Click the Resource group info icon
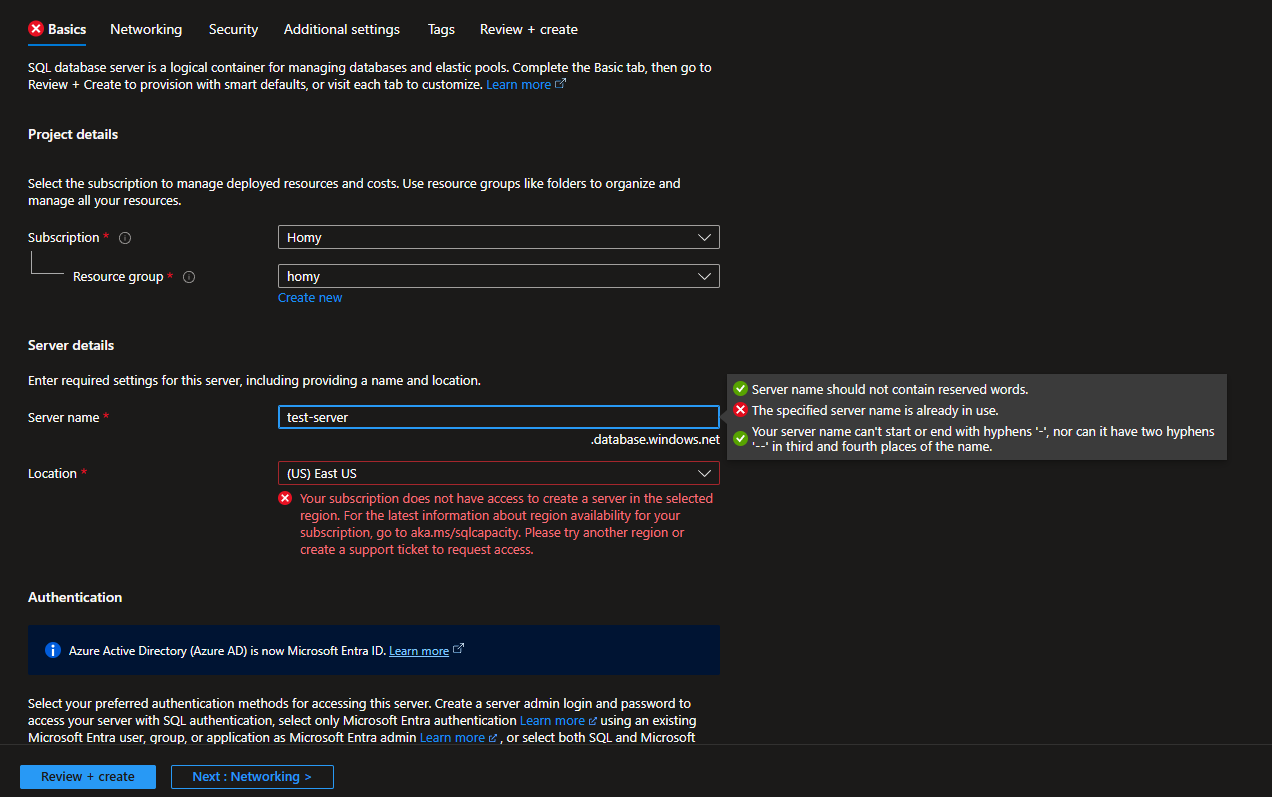This screenshot has height=797, width=1272. pos(189,277)
